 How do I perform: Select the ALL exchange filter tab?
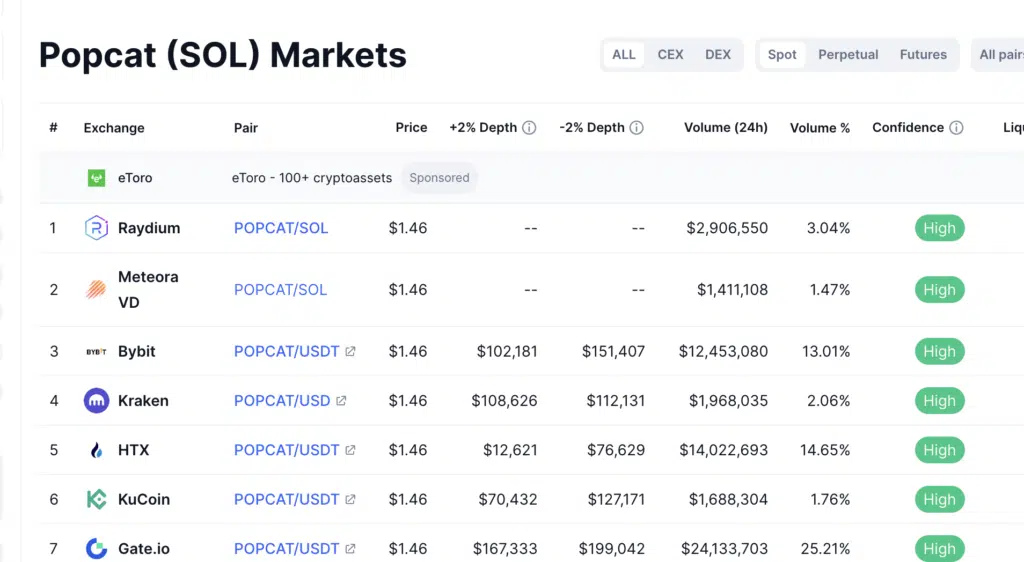pos(624,55)
